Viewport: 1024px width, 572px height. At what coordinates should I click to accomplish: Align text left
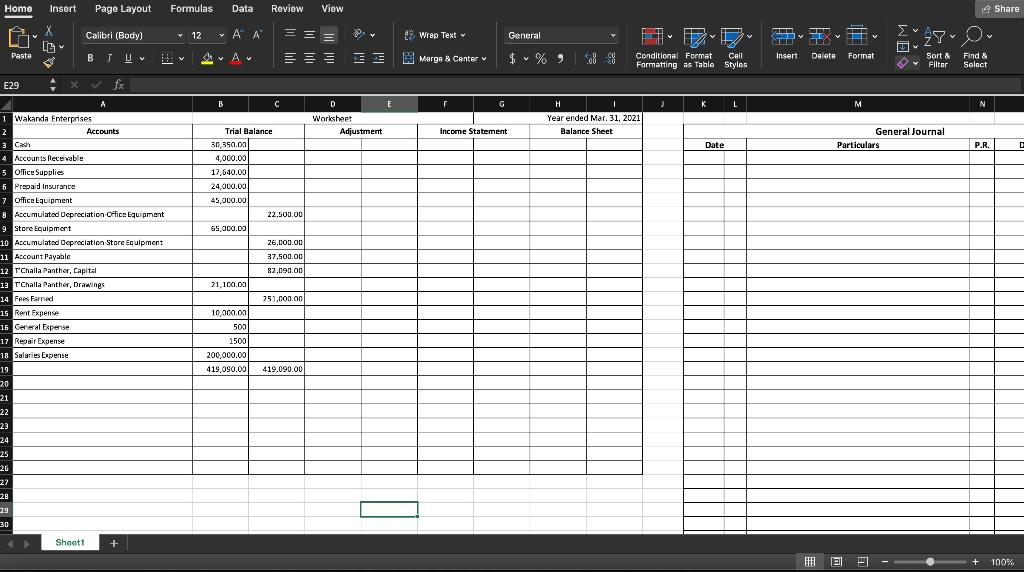(x=290, y=58)
